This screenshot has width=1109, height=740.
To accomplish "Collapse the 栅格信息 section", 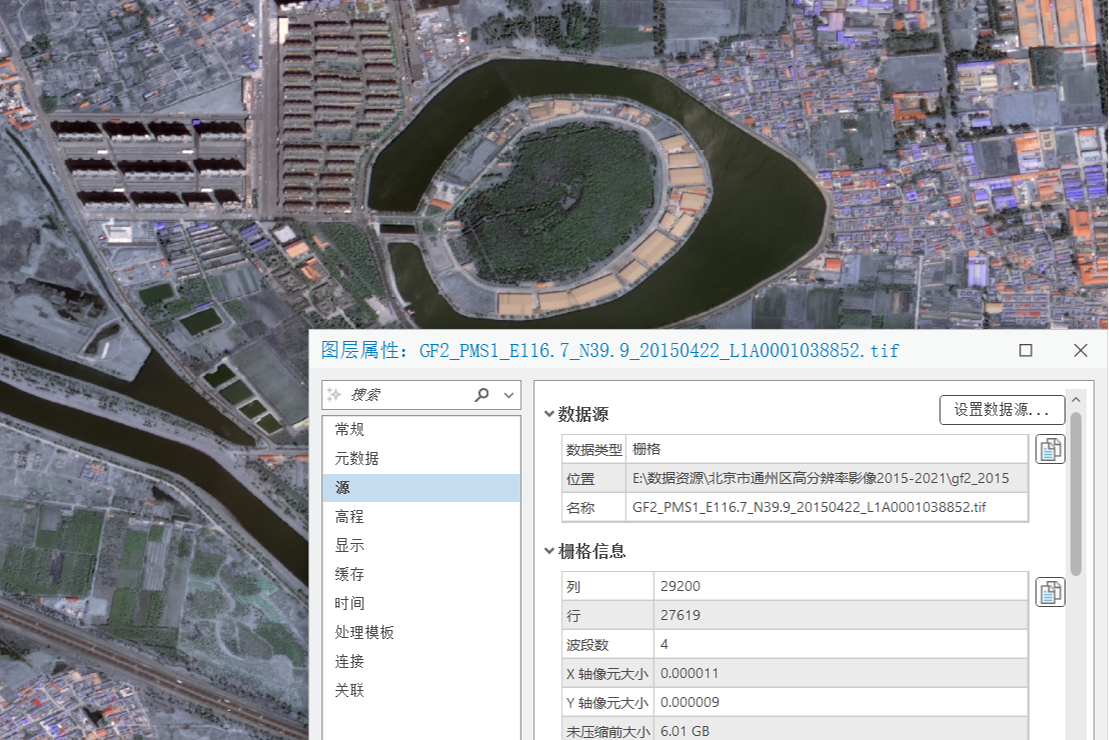I will tap(549, 551).
